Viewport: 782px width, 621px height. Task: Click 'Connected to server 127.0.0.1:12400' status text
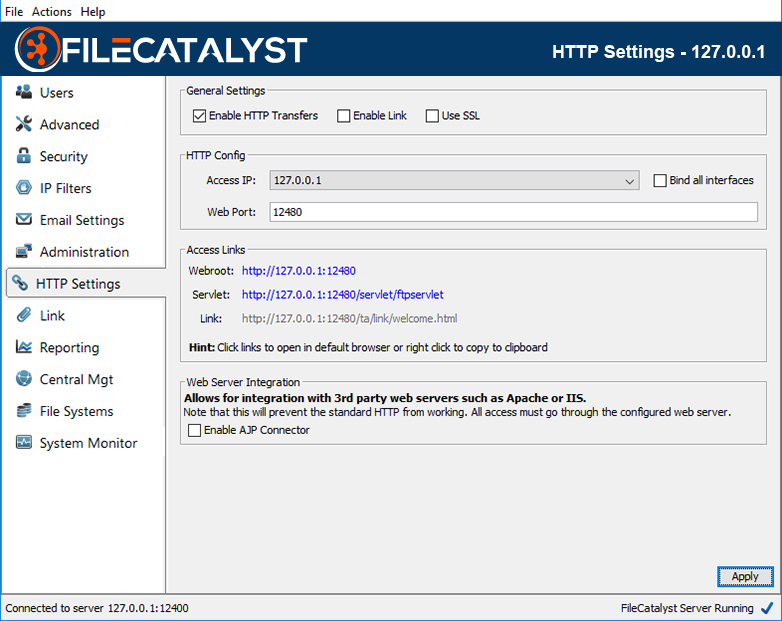point(97,608)
